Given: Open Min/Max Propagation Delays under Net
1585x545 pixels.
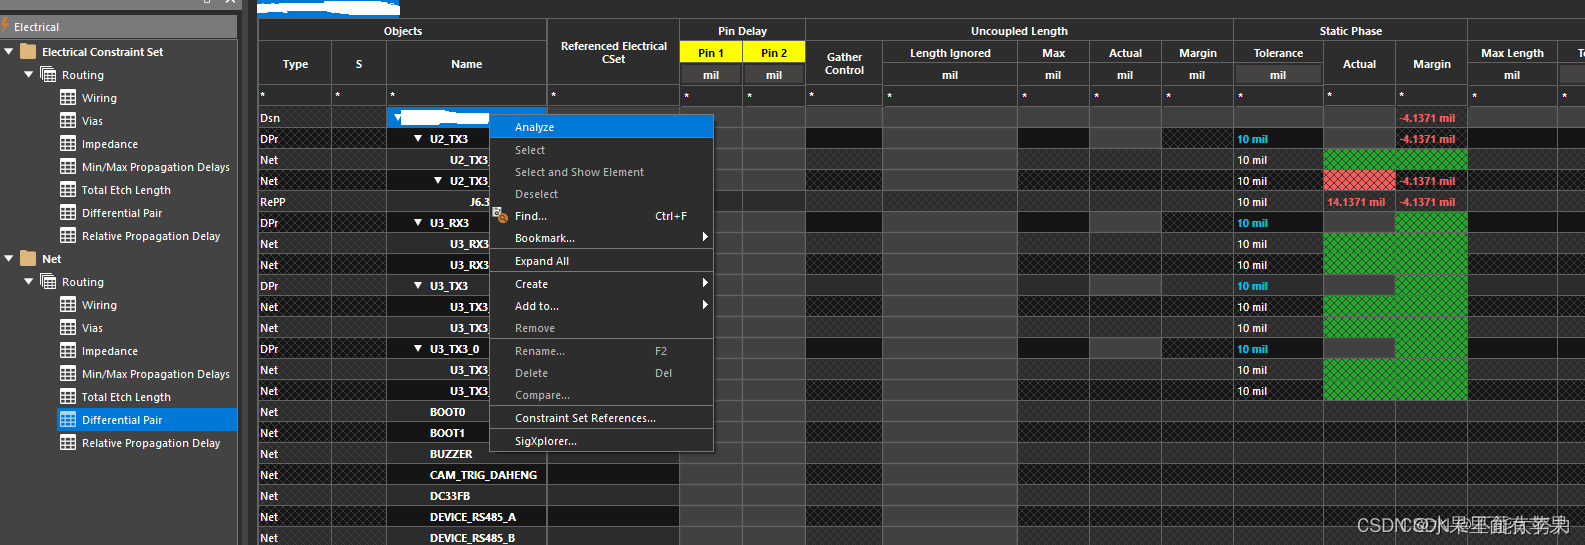Looking at the screenshot, I should pyautogui.click(x=155, y=374).
